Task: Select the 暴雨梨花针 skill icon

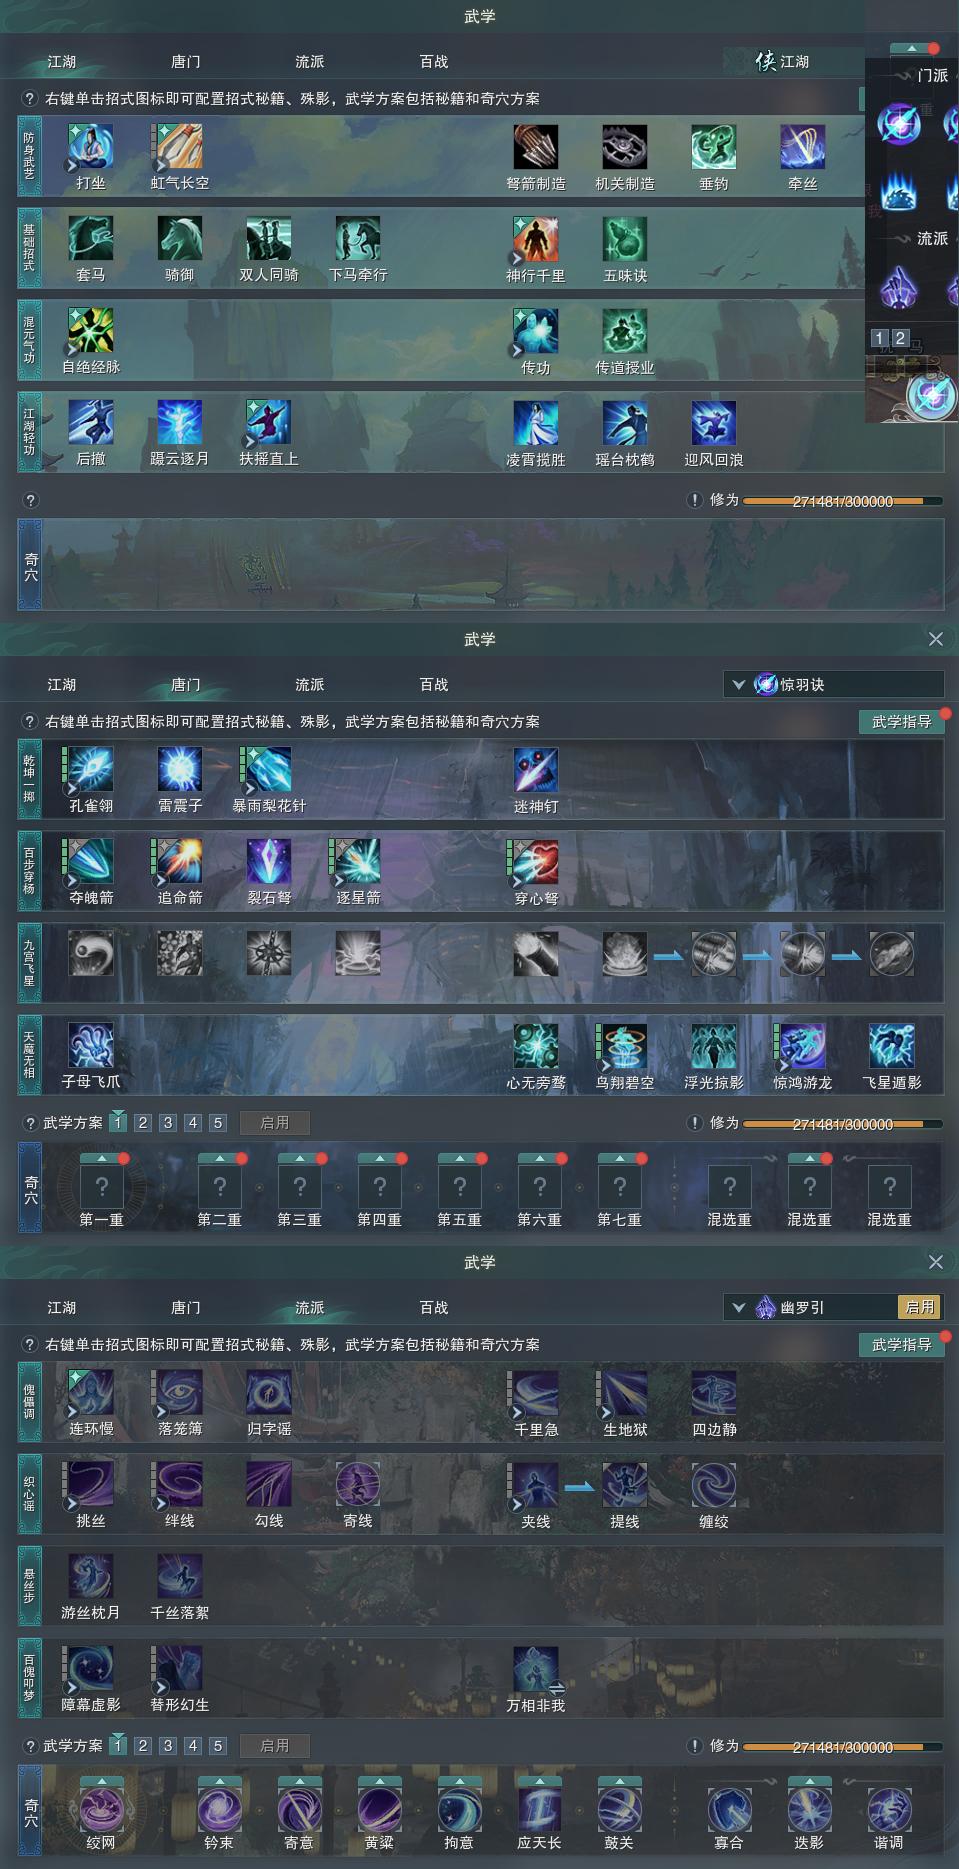Action: coord(269,770)
